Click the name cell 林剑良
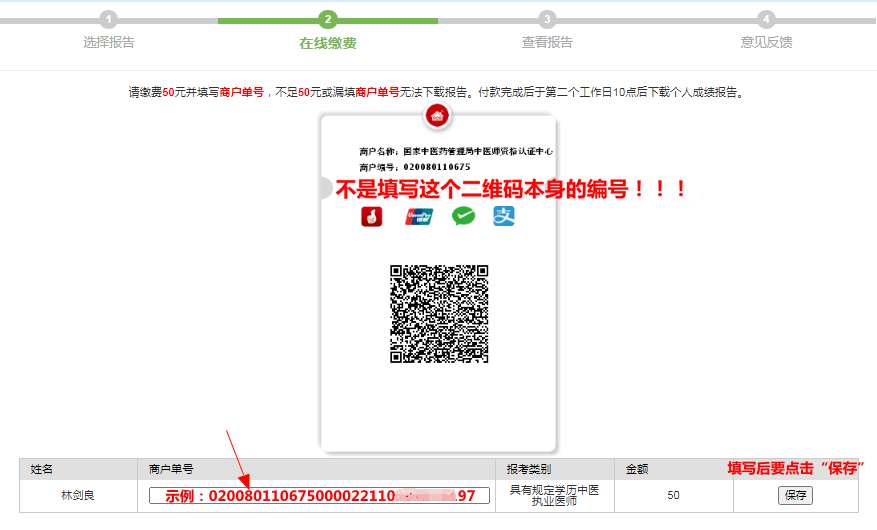877x530 pixels. click(x=78, y=496)
